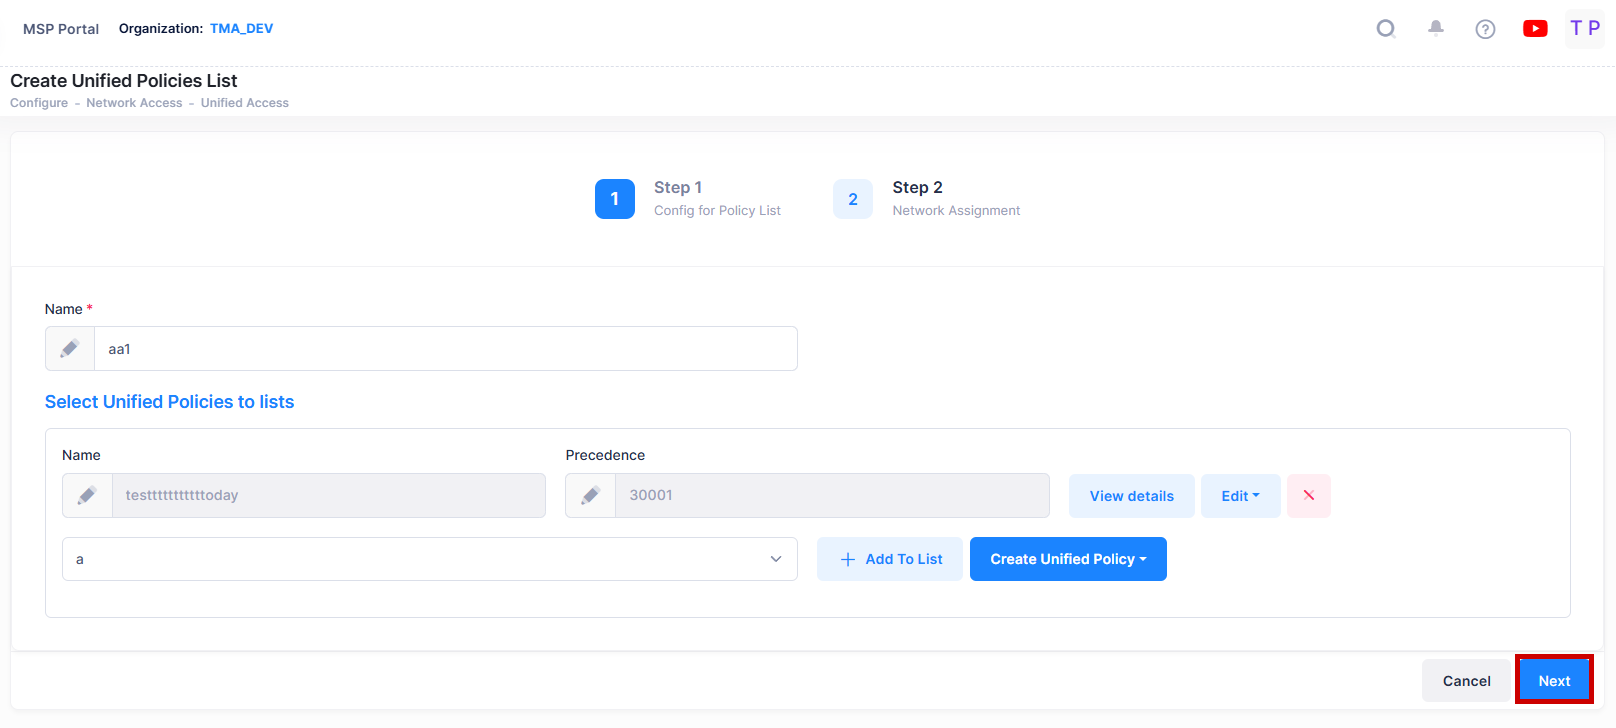The image size is (1616, 728).
Task: Click pencil icon beside testtttttttttoday field
Action: 88,496
